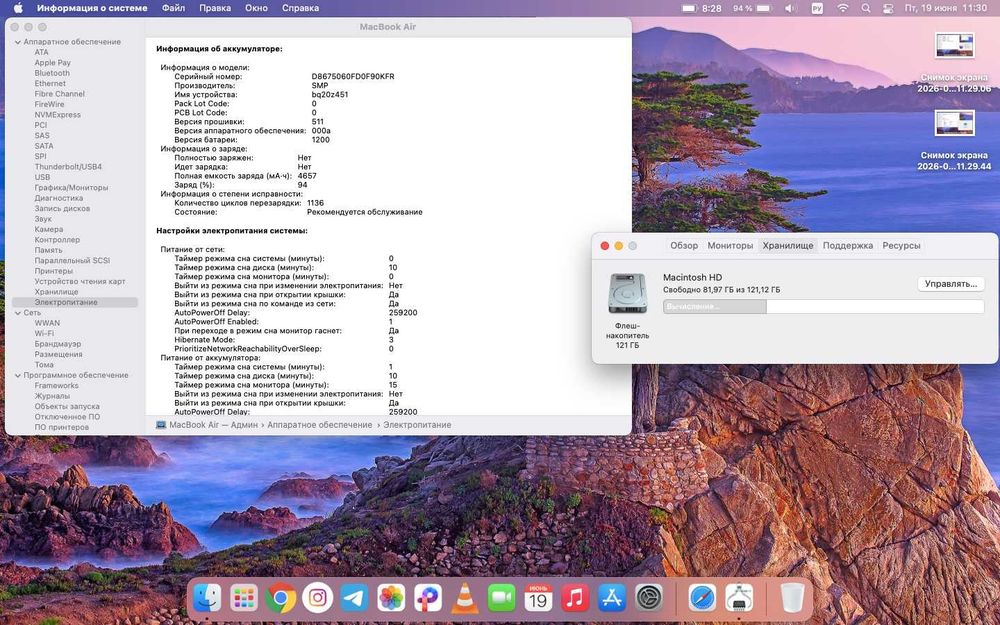Click the date and time in menu bar
Image resolution: width=1000 pixels, height=625 pixels.
[x=945, y=8]
